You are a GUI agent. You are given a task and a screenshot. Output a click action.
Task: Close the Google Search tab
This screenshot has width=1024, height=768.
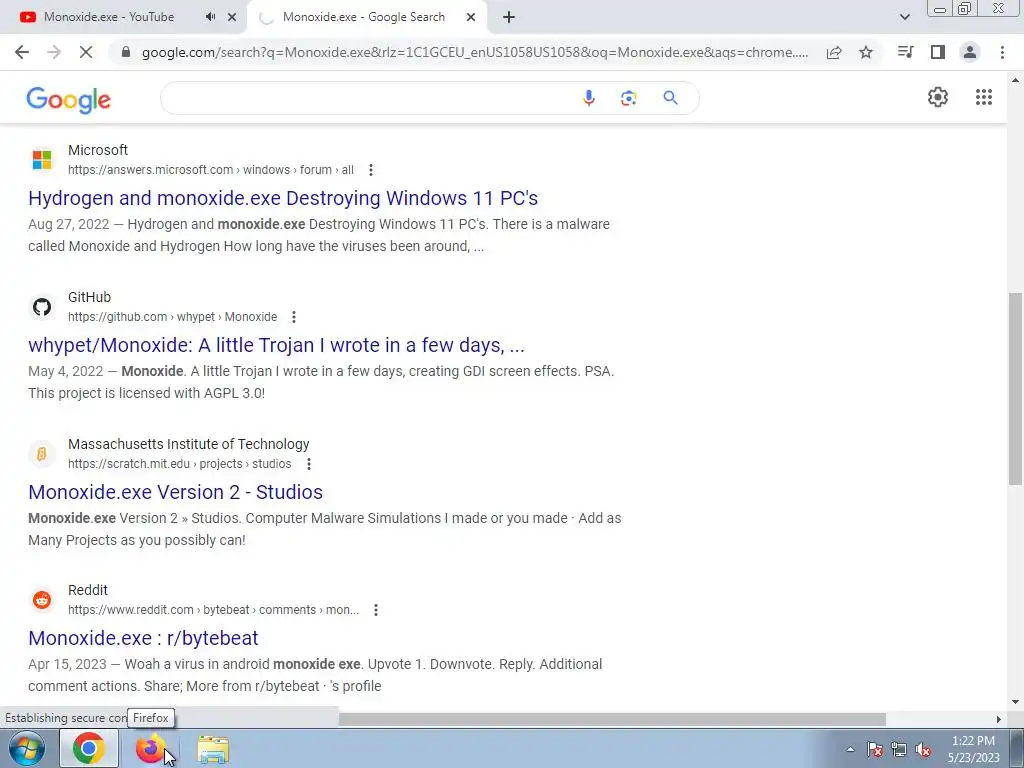471,17
